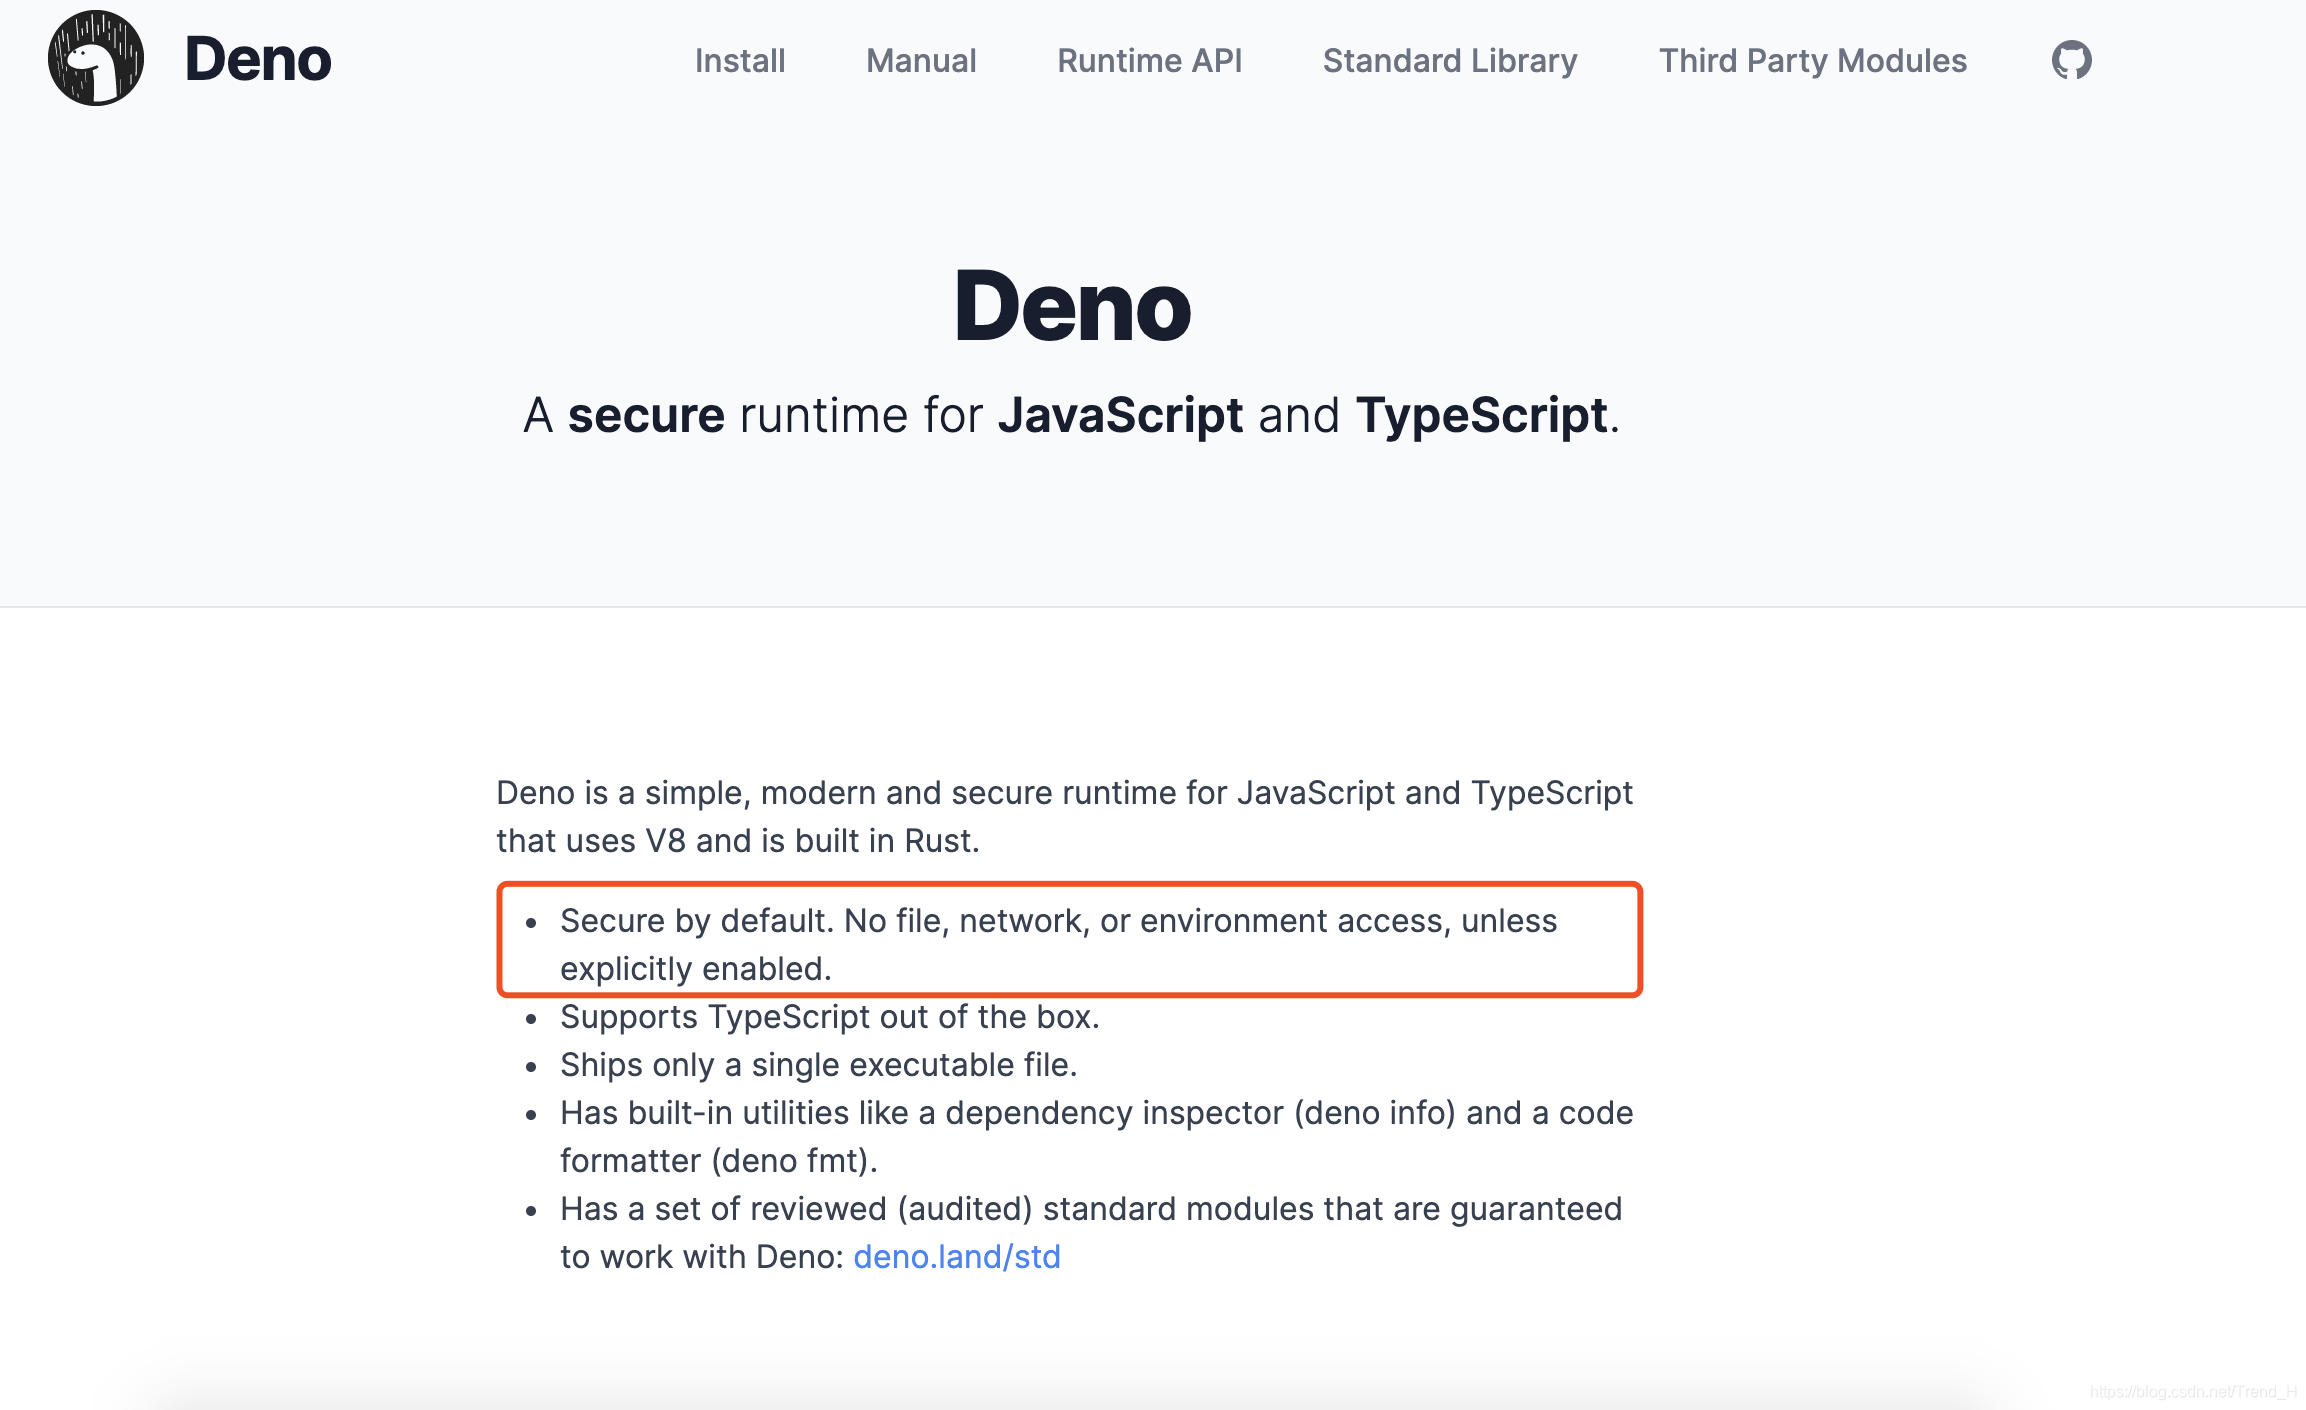Open the GitHub repository icon
Screen dimensions: 2306x1410
[x=2071, y=60]
